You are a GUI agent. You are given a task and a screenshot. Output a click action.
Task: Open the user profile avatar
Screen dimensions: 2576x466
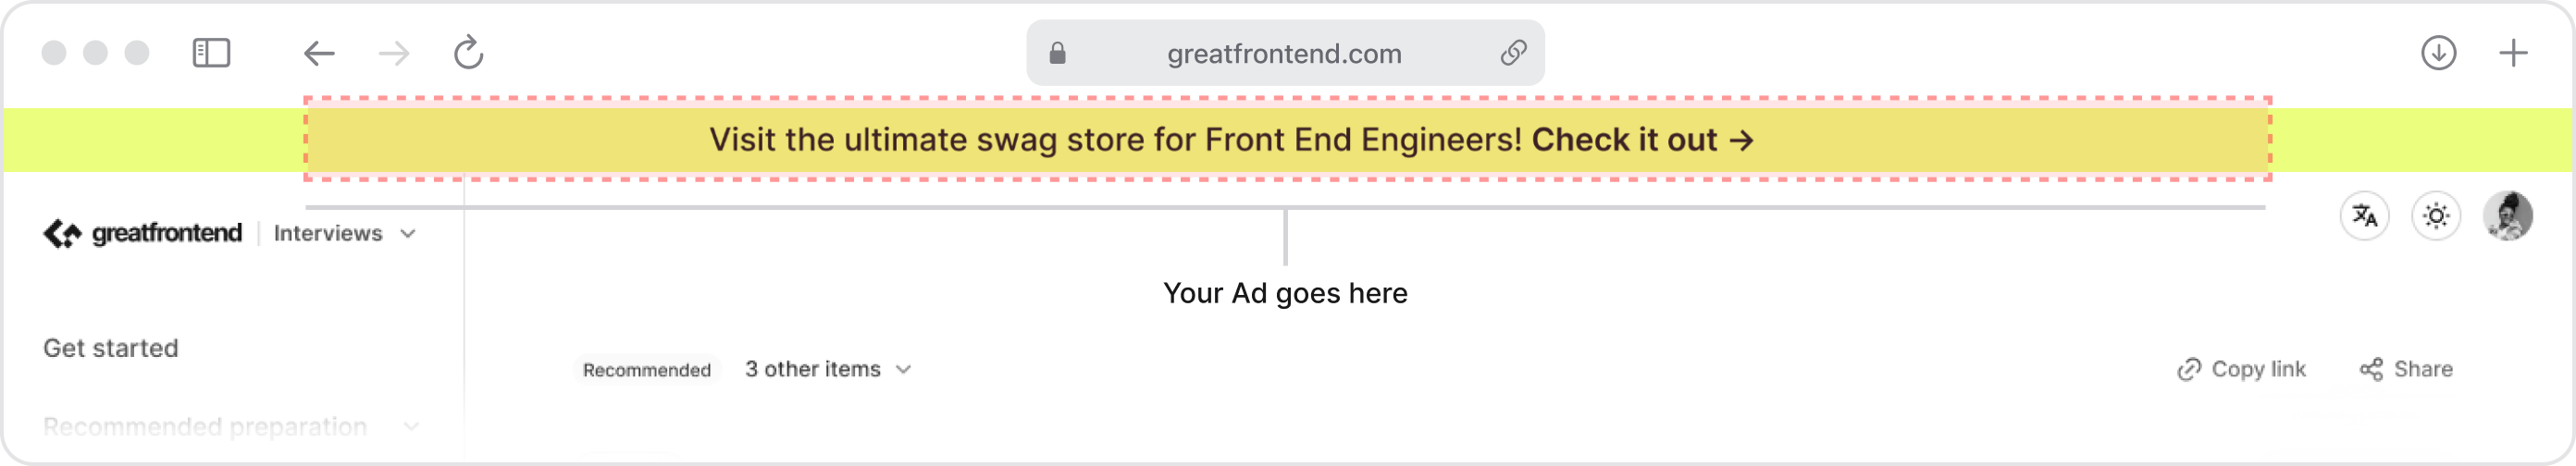[2508, 216]
